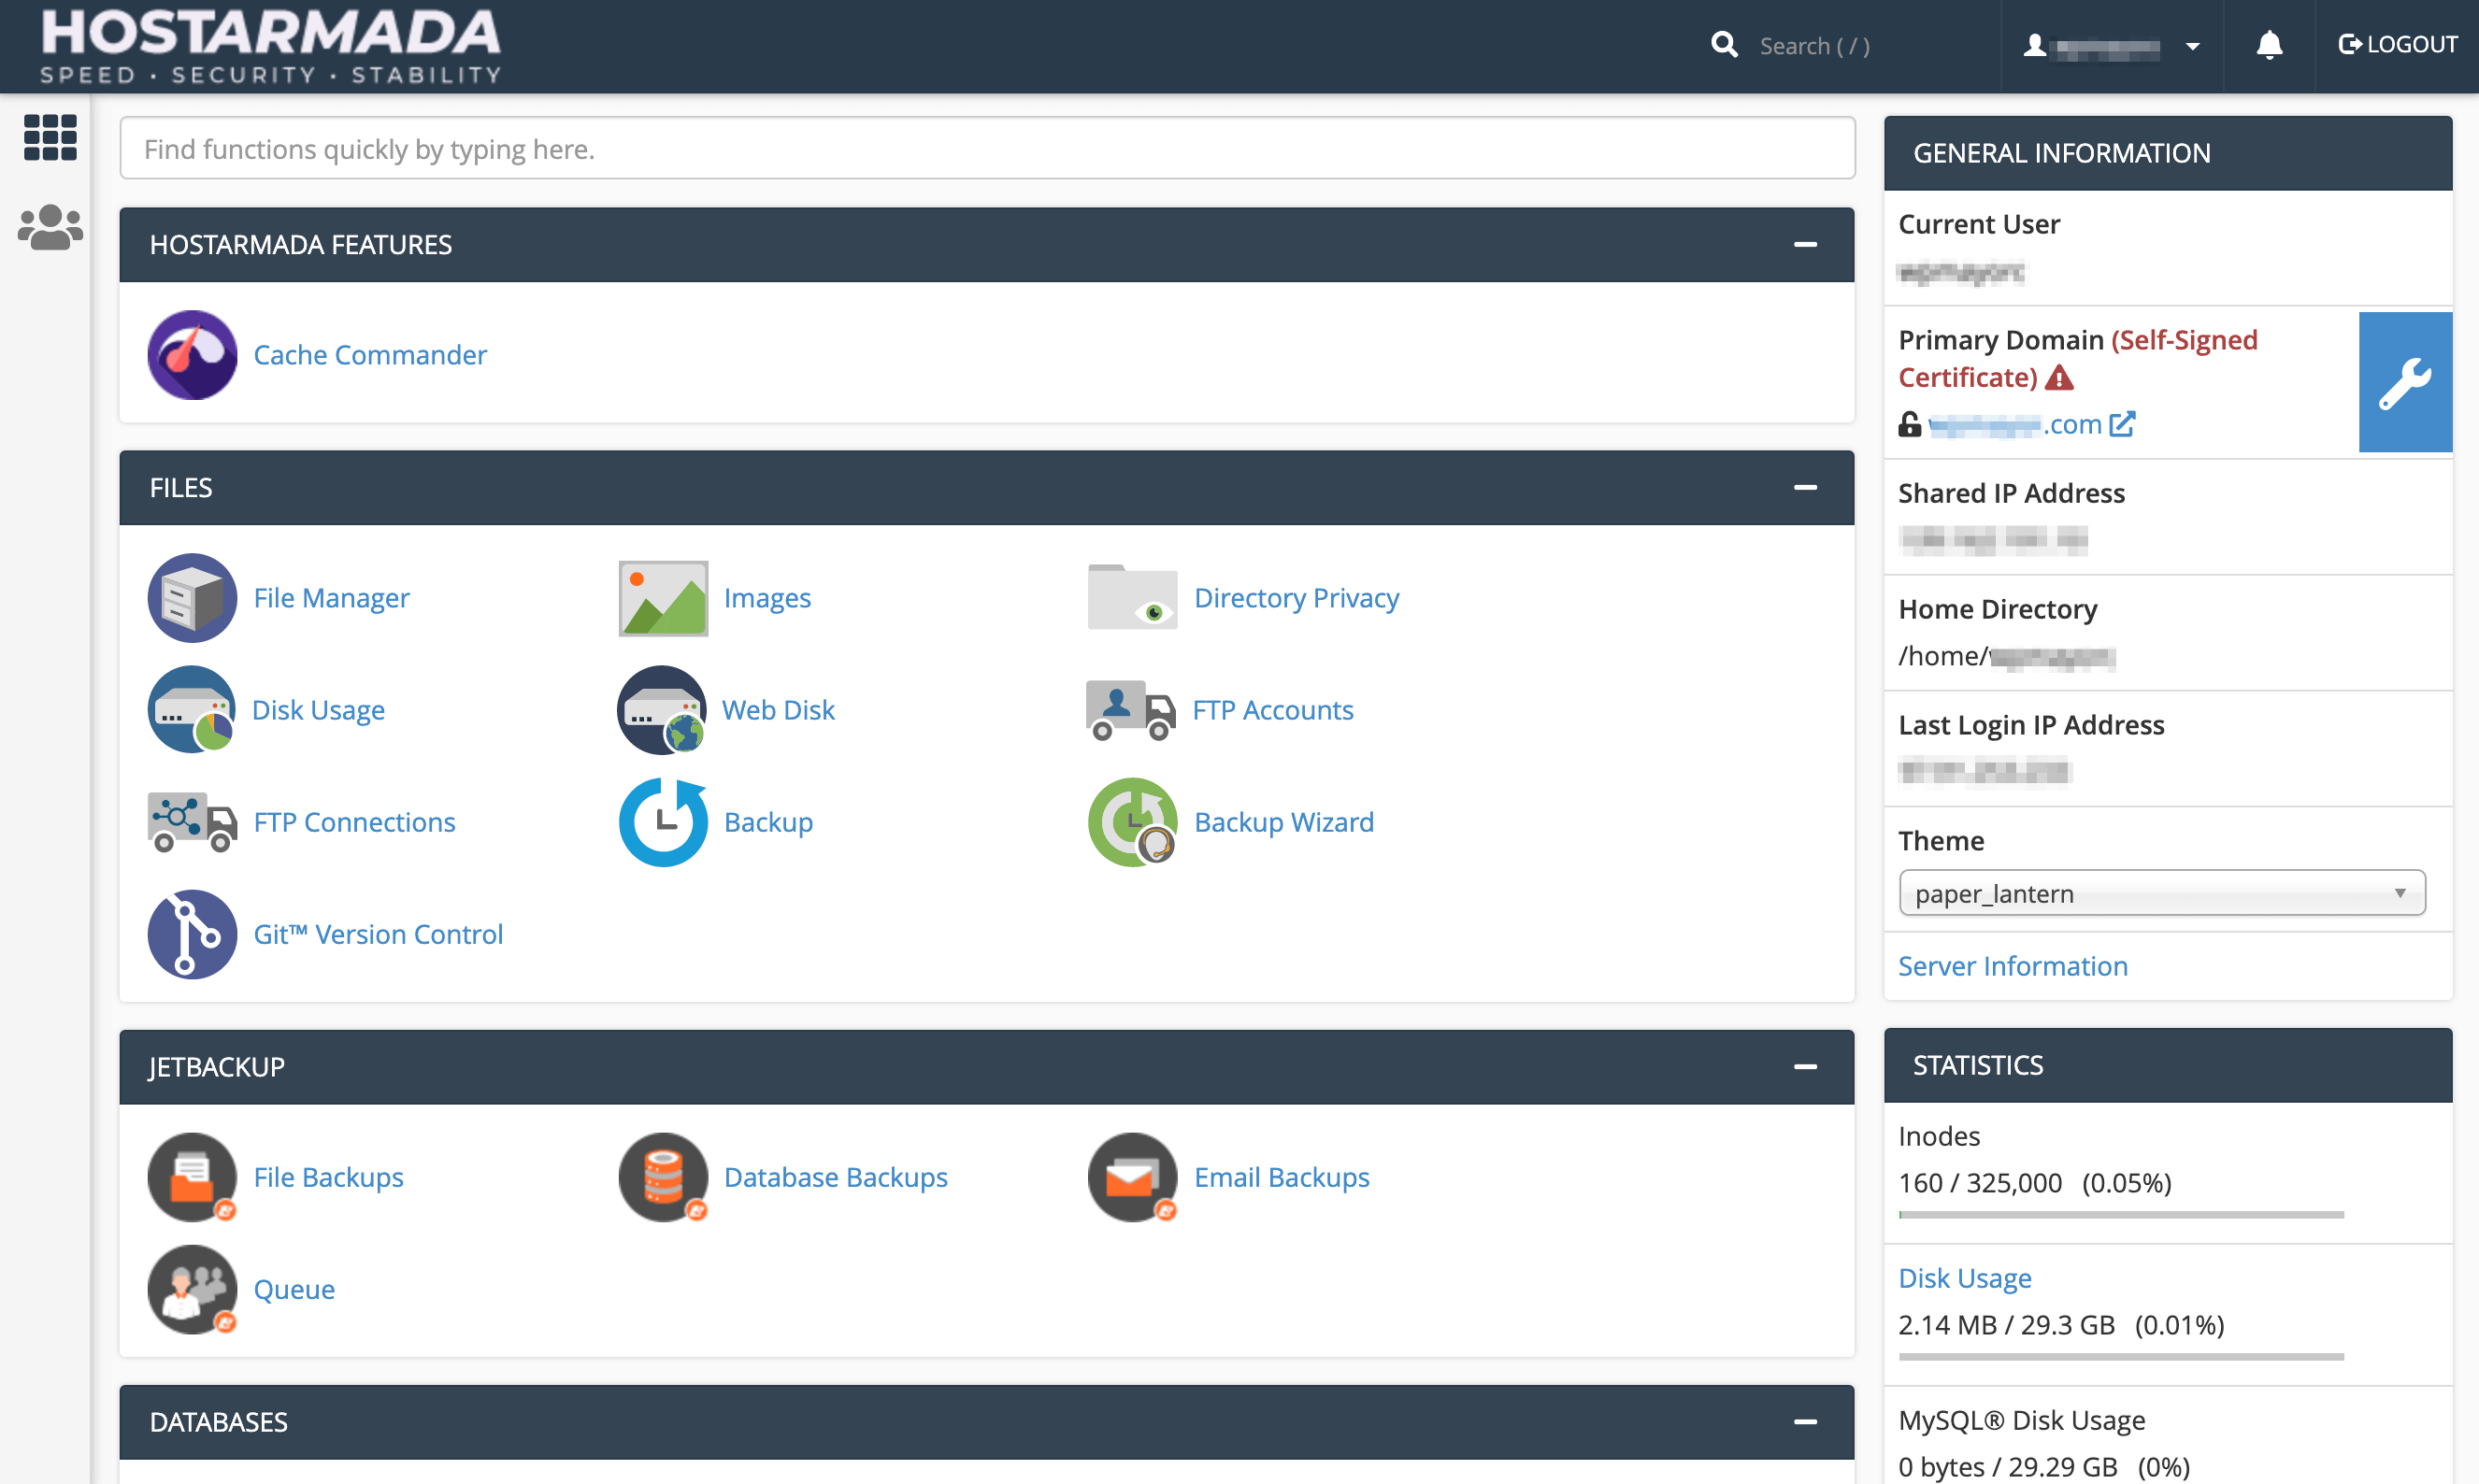
Task: Click the Inodes usage progress bar
Action: [2121, 1215]
